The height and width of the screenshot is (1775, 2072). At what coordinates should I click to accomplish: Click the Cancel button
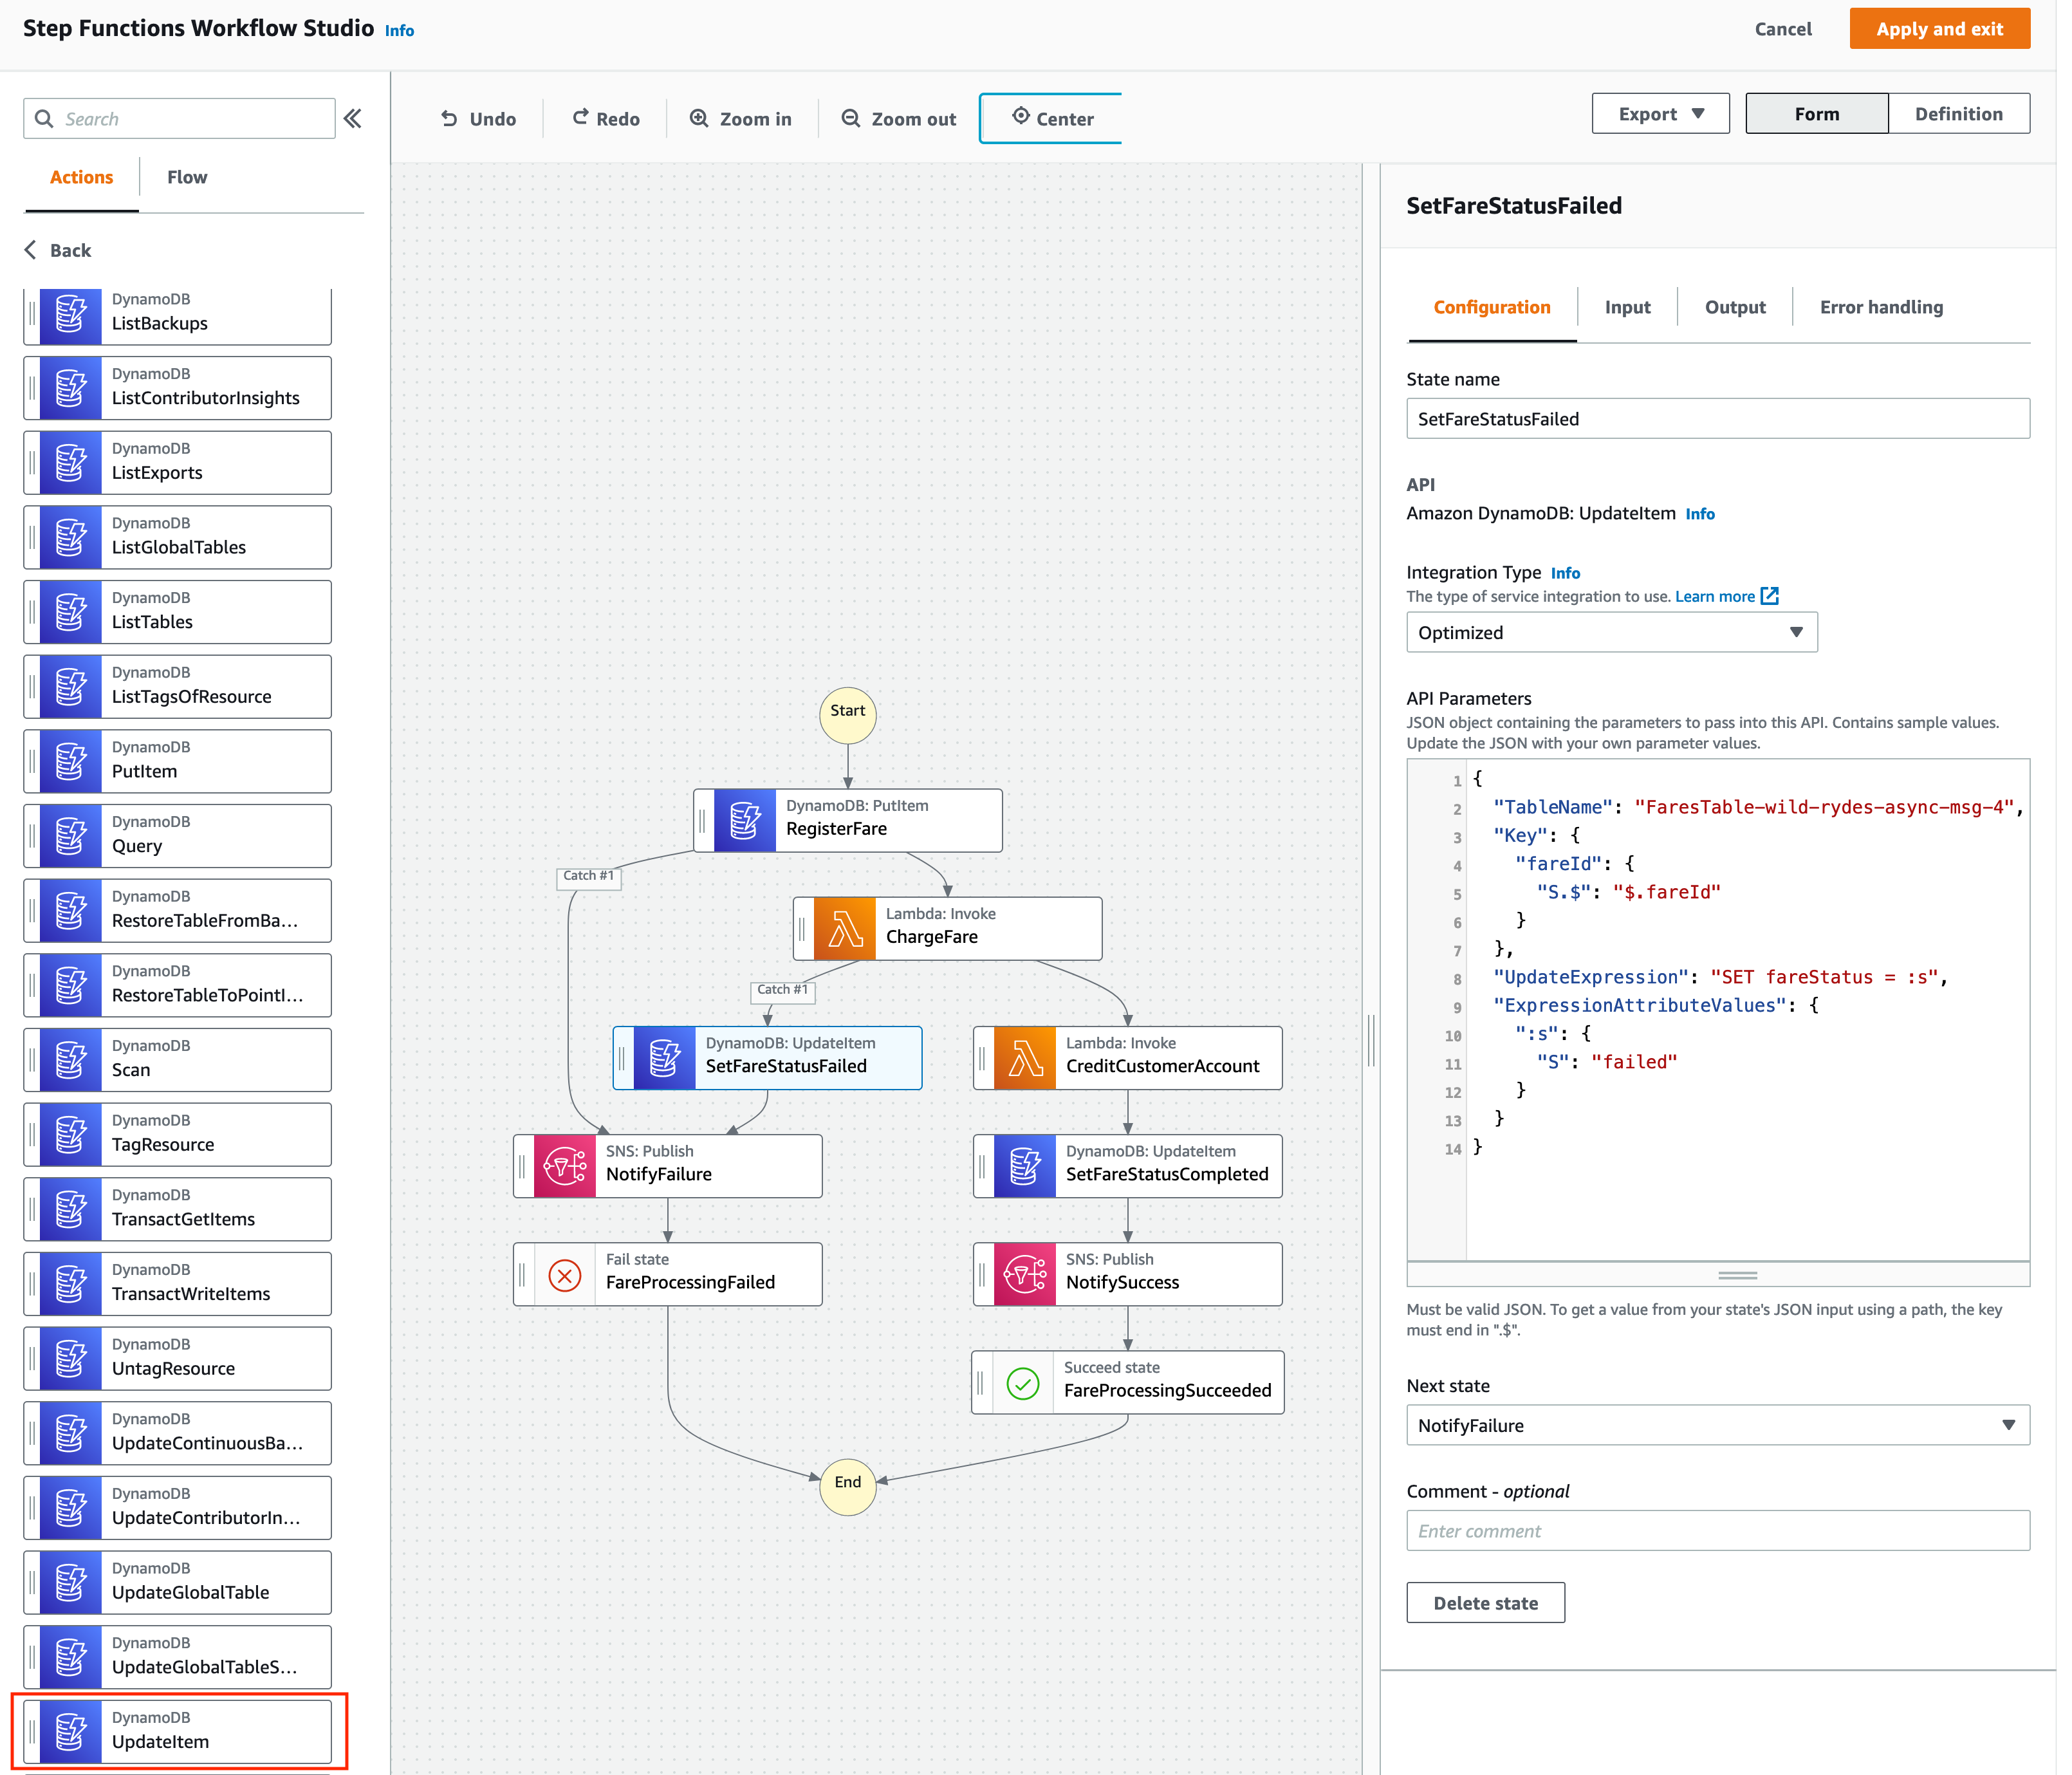coord(1783,29)
